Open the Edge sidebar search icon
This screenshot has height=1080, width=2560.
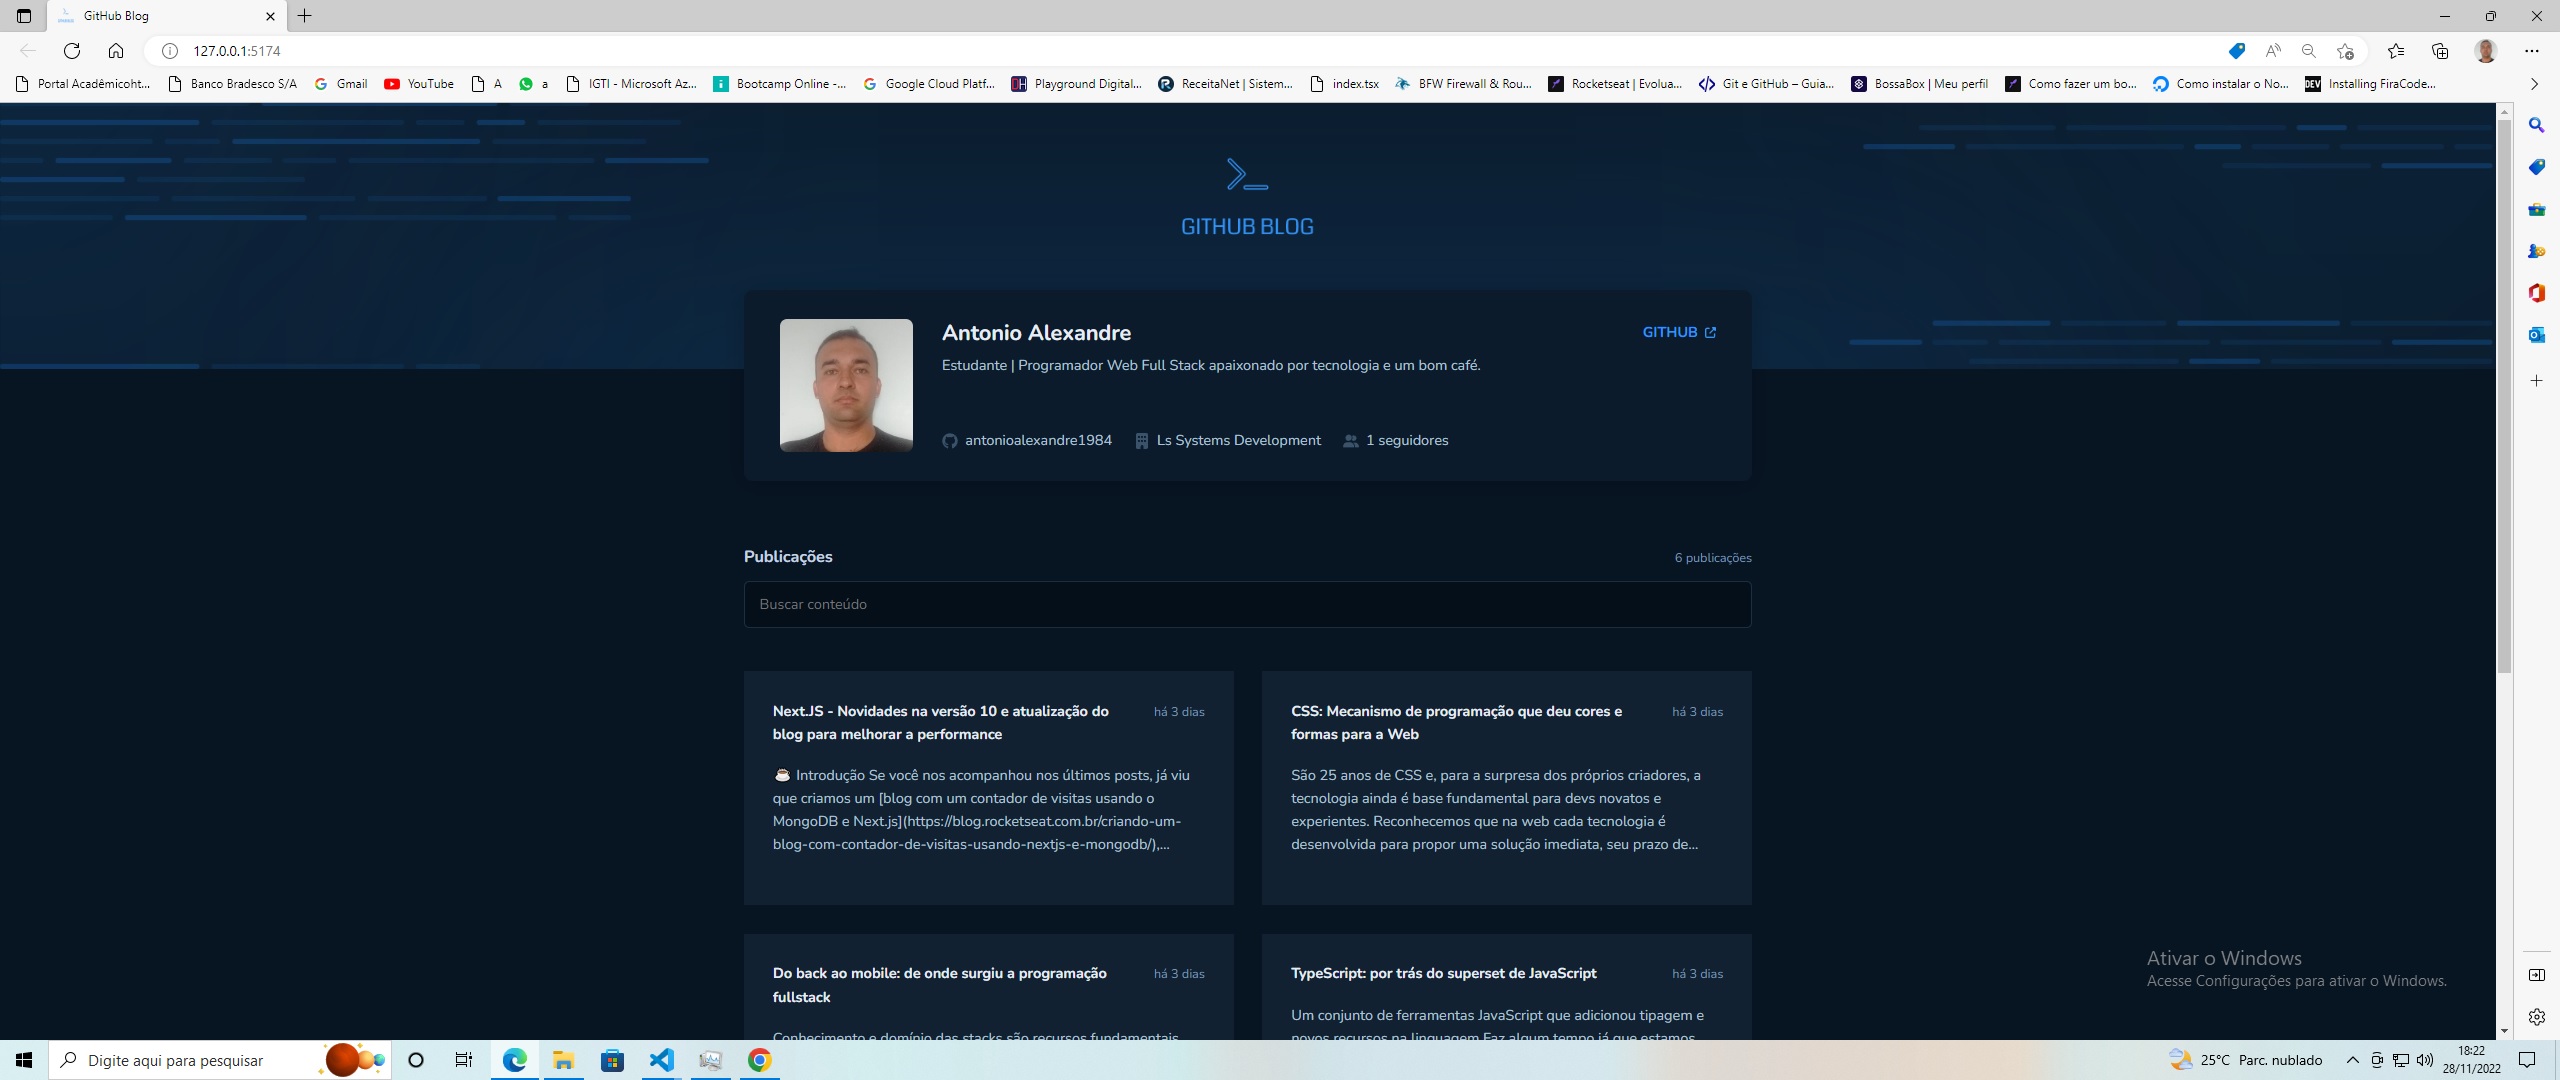pyautogui.click(x=2536, y=125)
